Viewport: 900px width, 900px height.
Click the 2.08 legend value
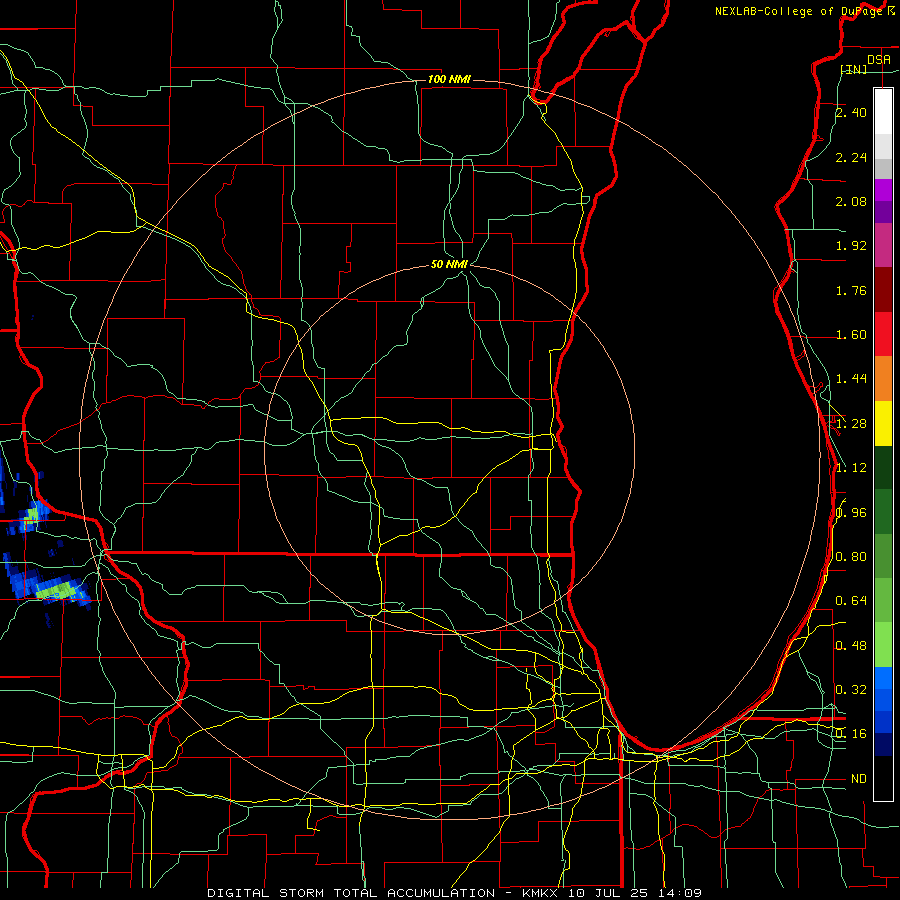coord(851,201)
